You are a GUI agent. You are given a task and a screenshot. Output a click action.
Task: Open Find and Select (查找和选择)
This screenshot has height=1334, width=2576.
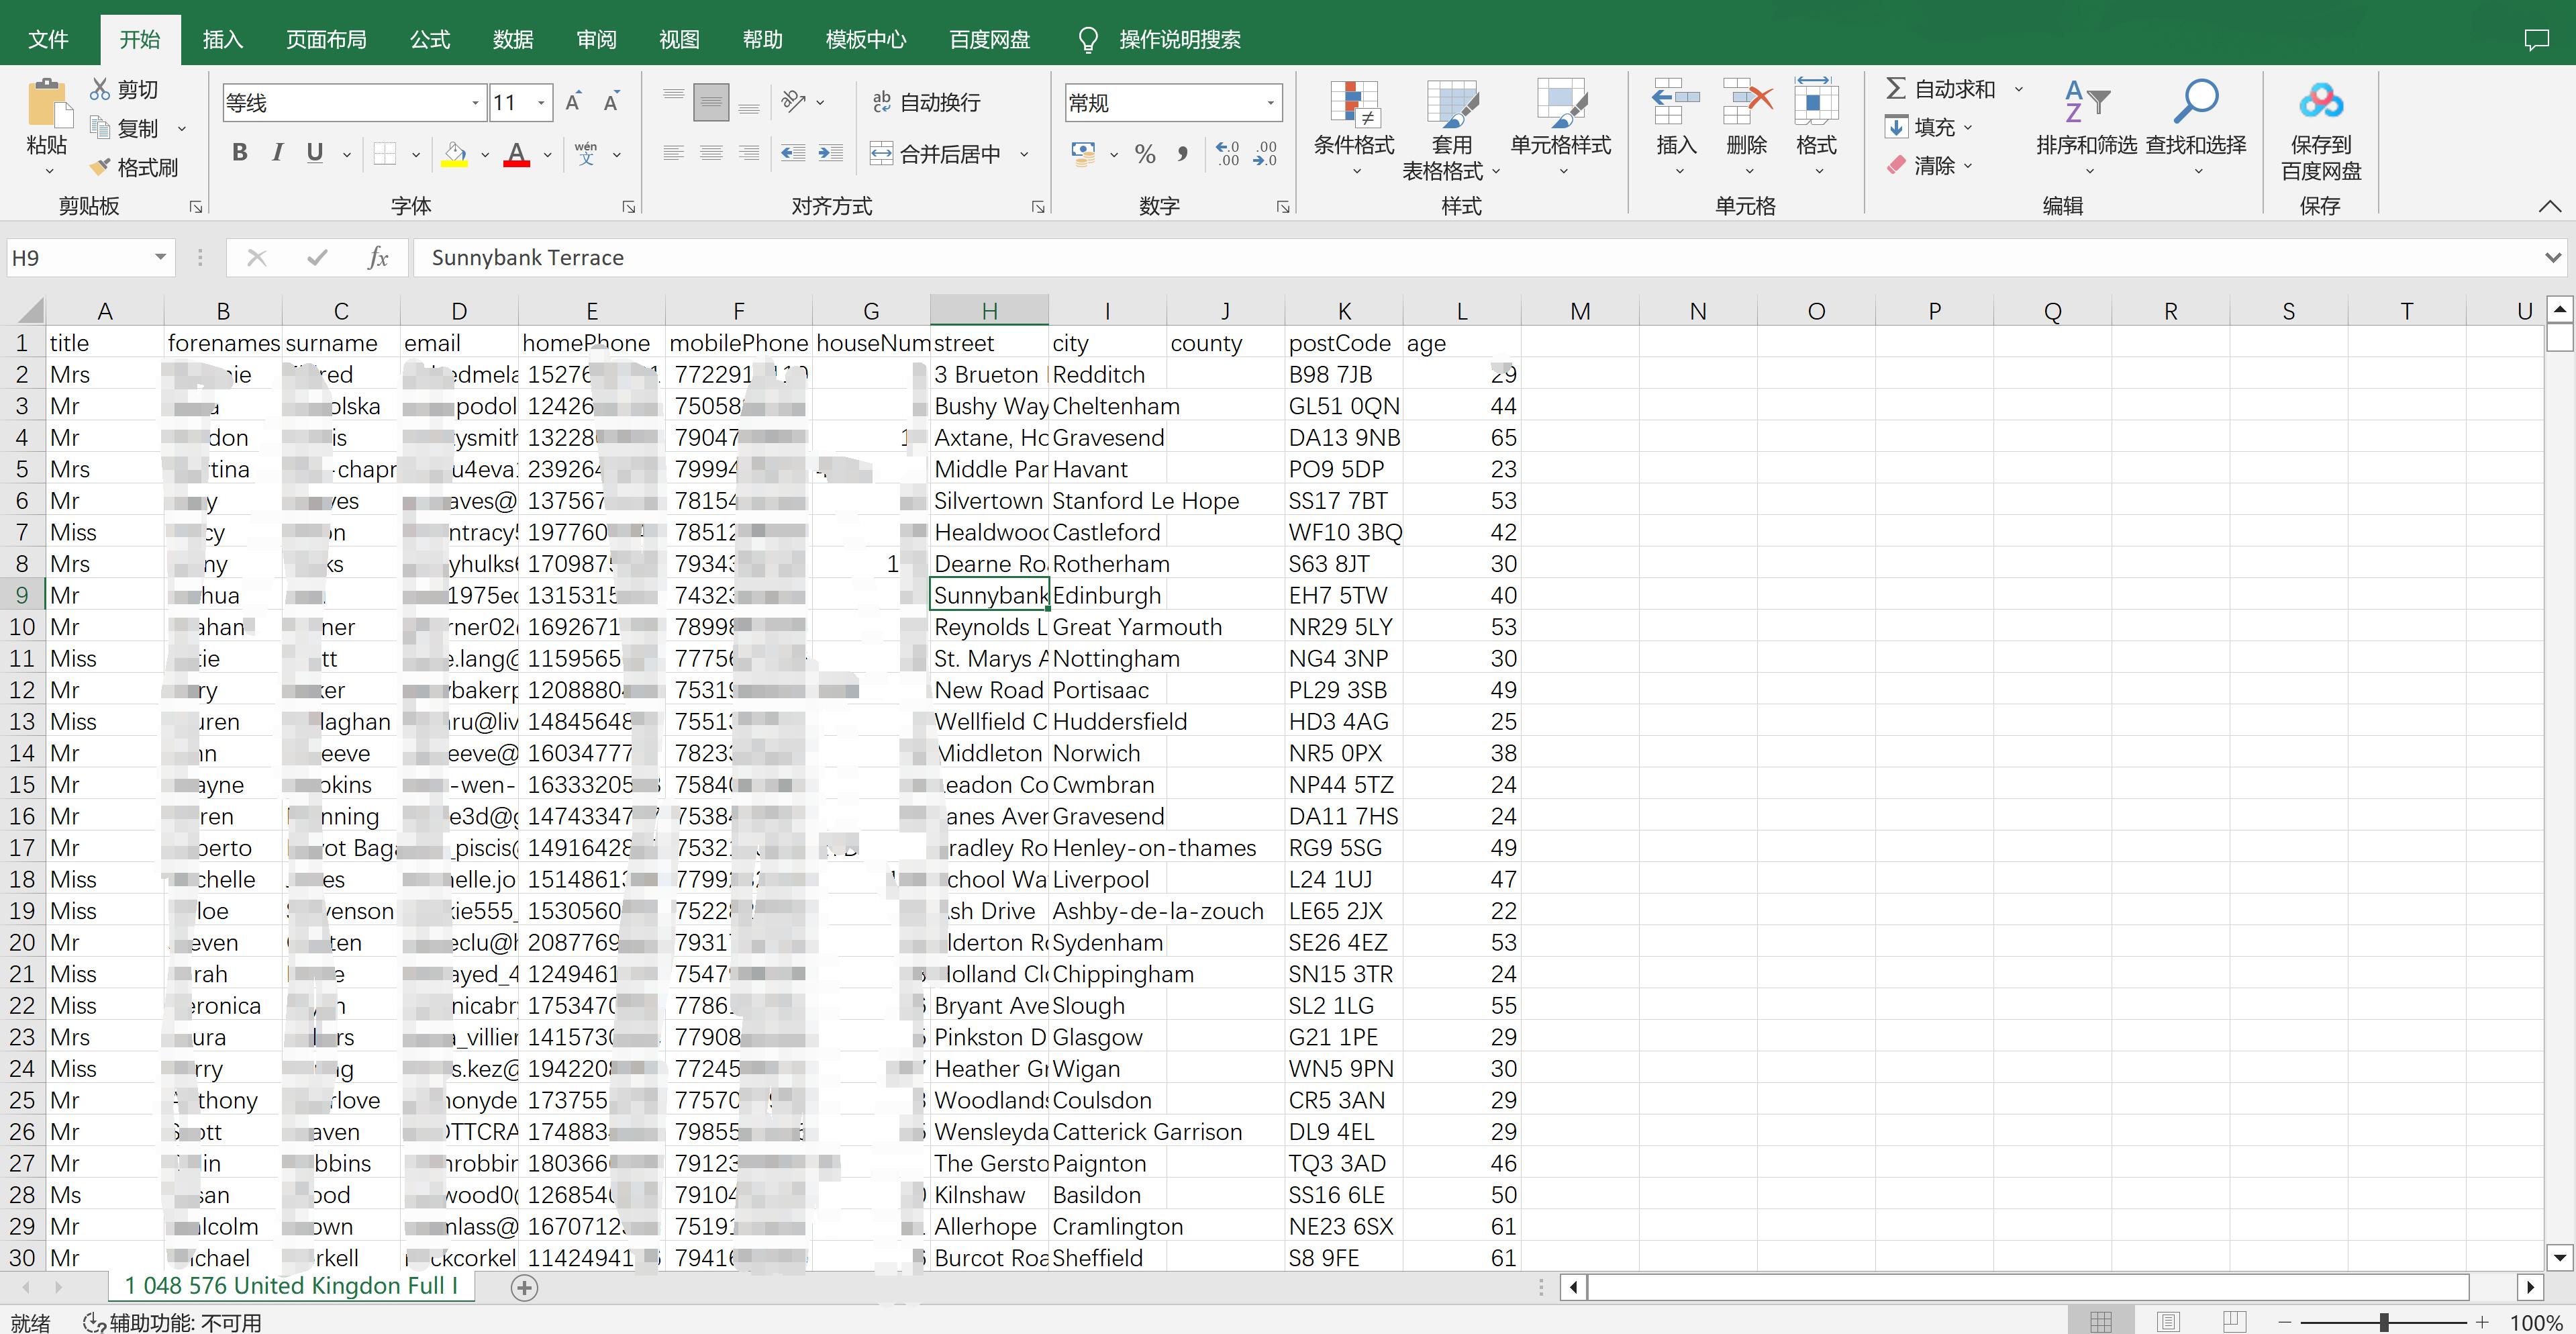pos(2196,127)
